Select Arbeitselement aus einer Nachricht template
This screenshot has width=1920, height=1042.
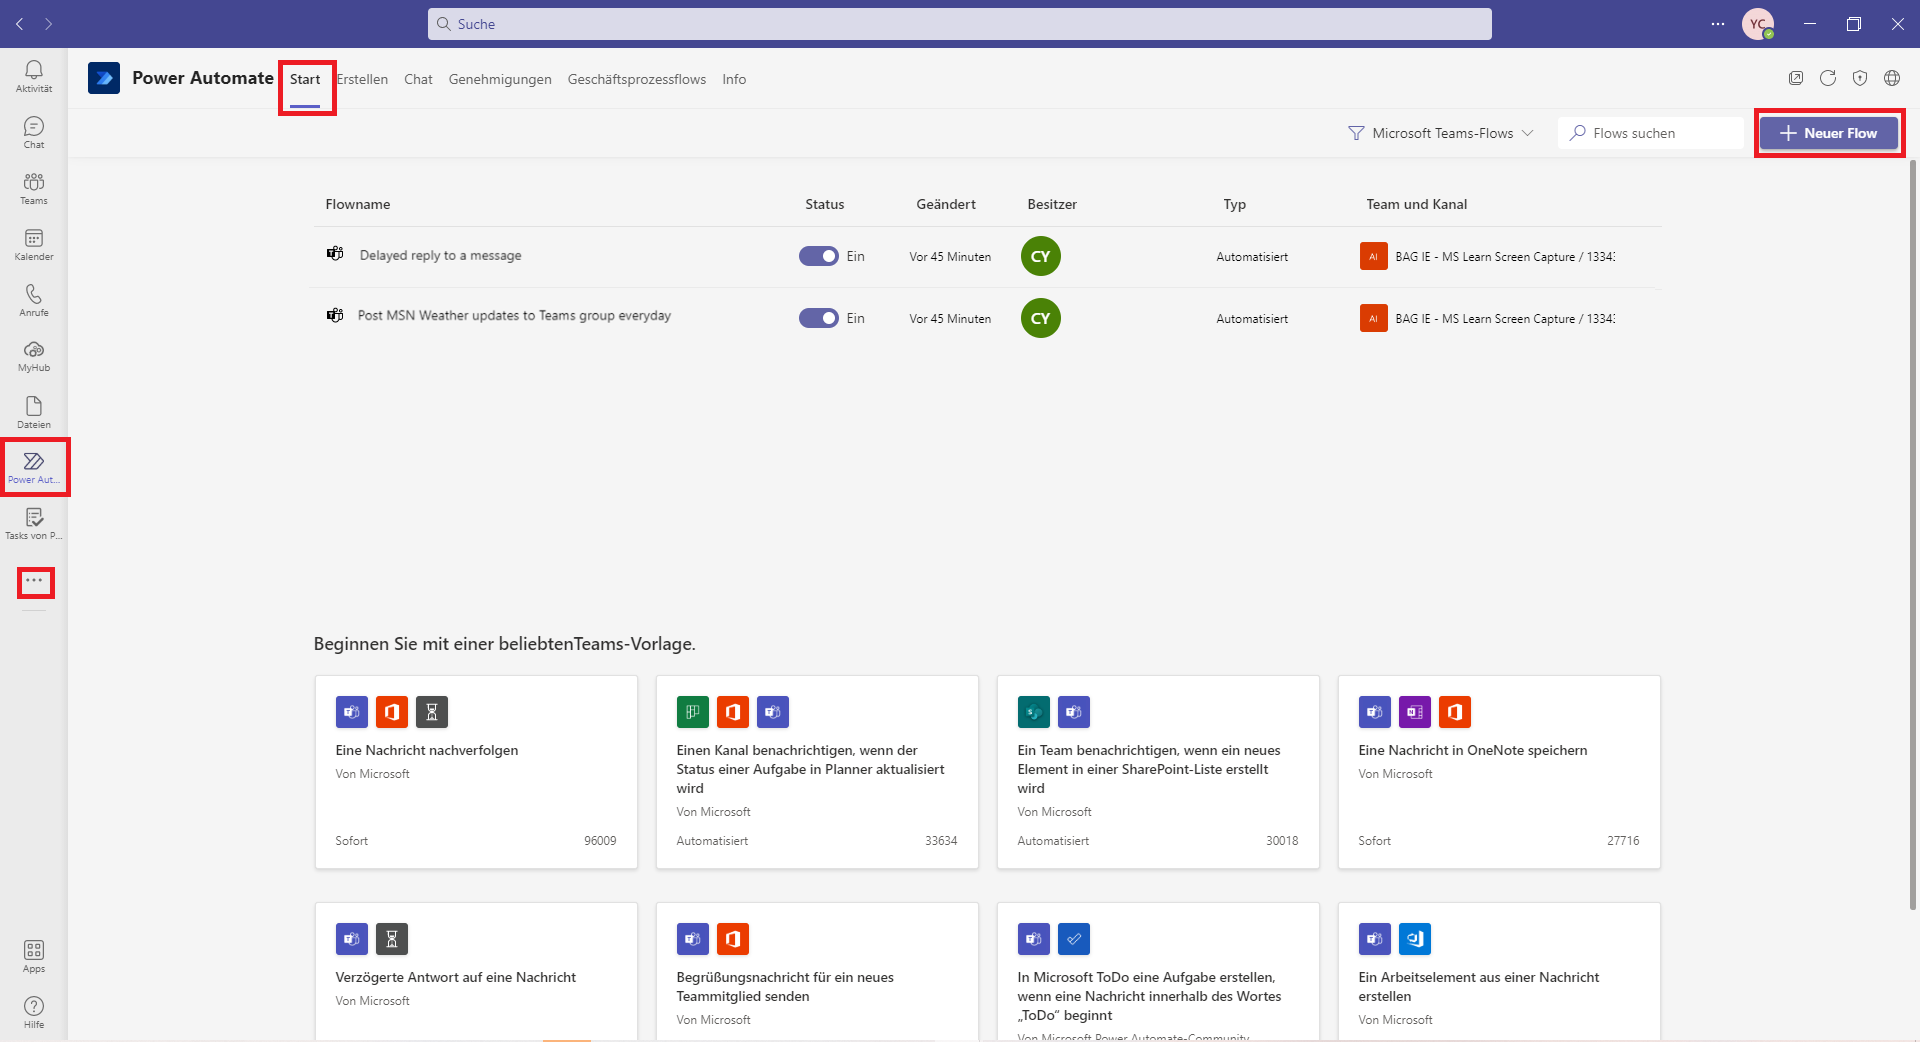(x=1499, y=971)
